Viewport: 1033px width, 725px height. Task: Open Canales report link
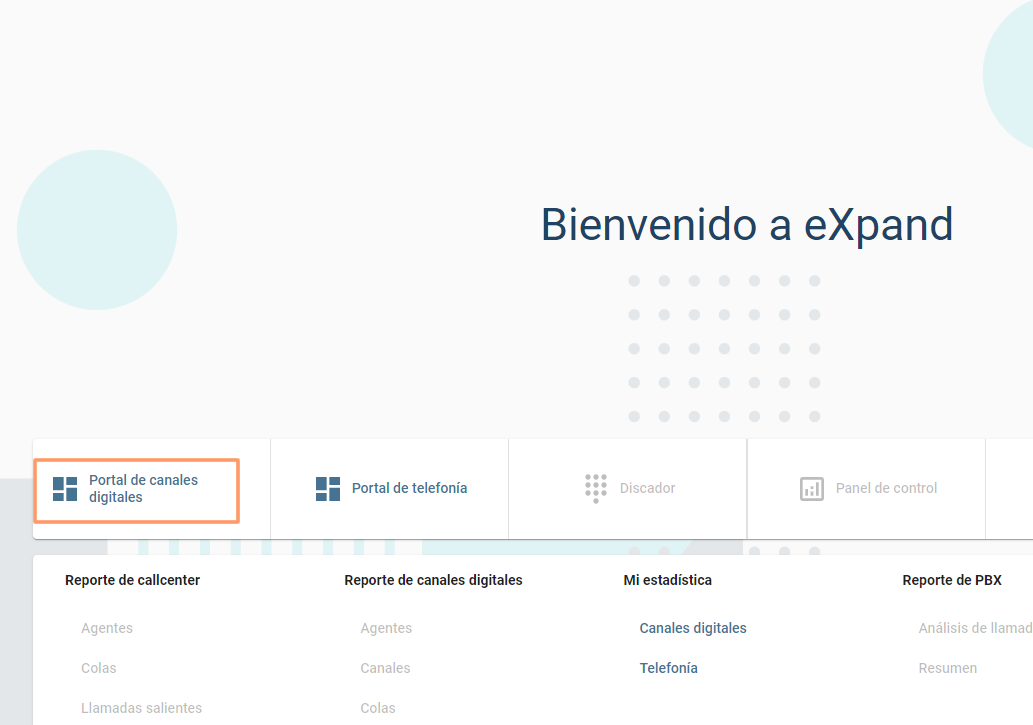[385, 668]
